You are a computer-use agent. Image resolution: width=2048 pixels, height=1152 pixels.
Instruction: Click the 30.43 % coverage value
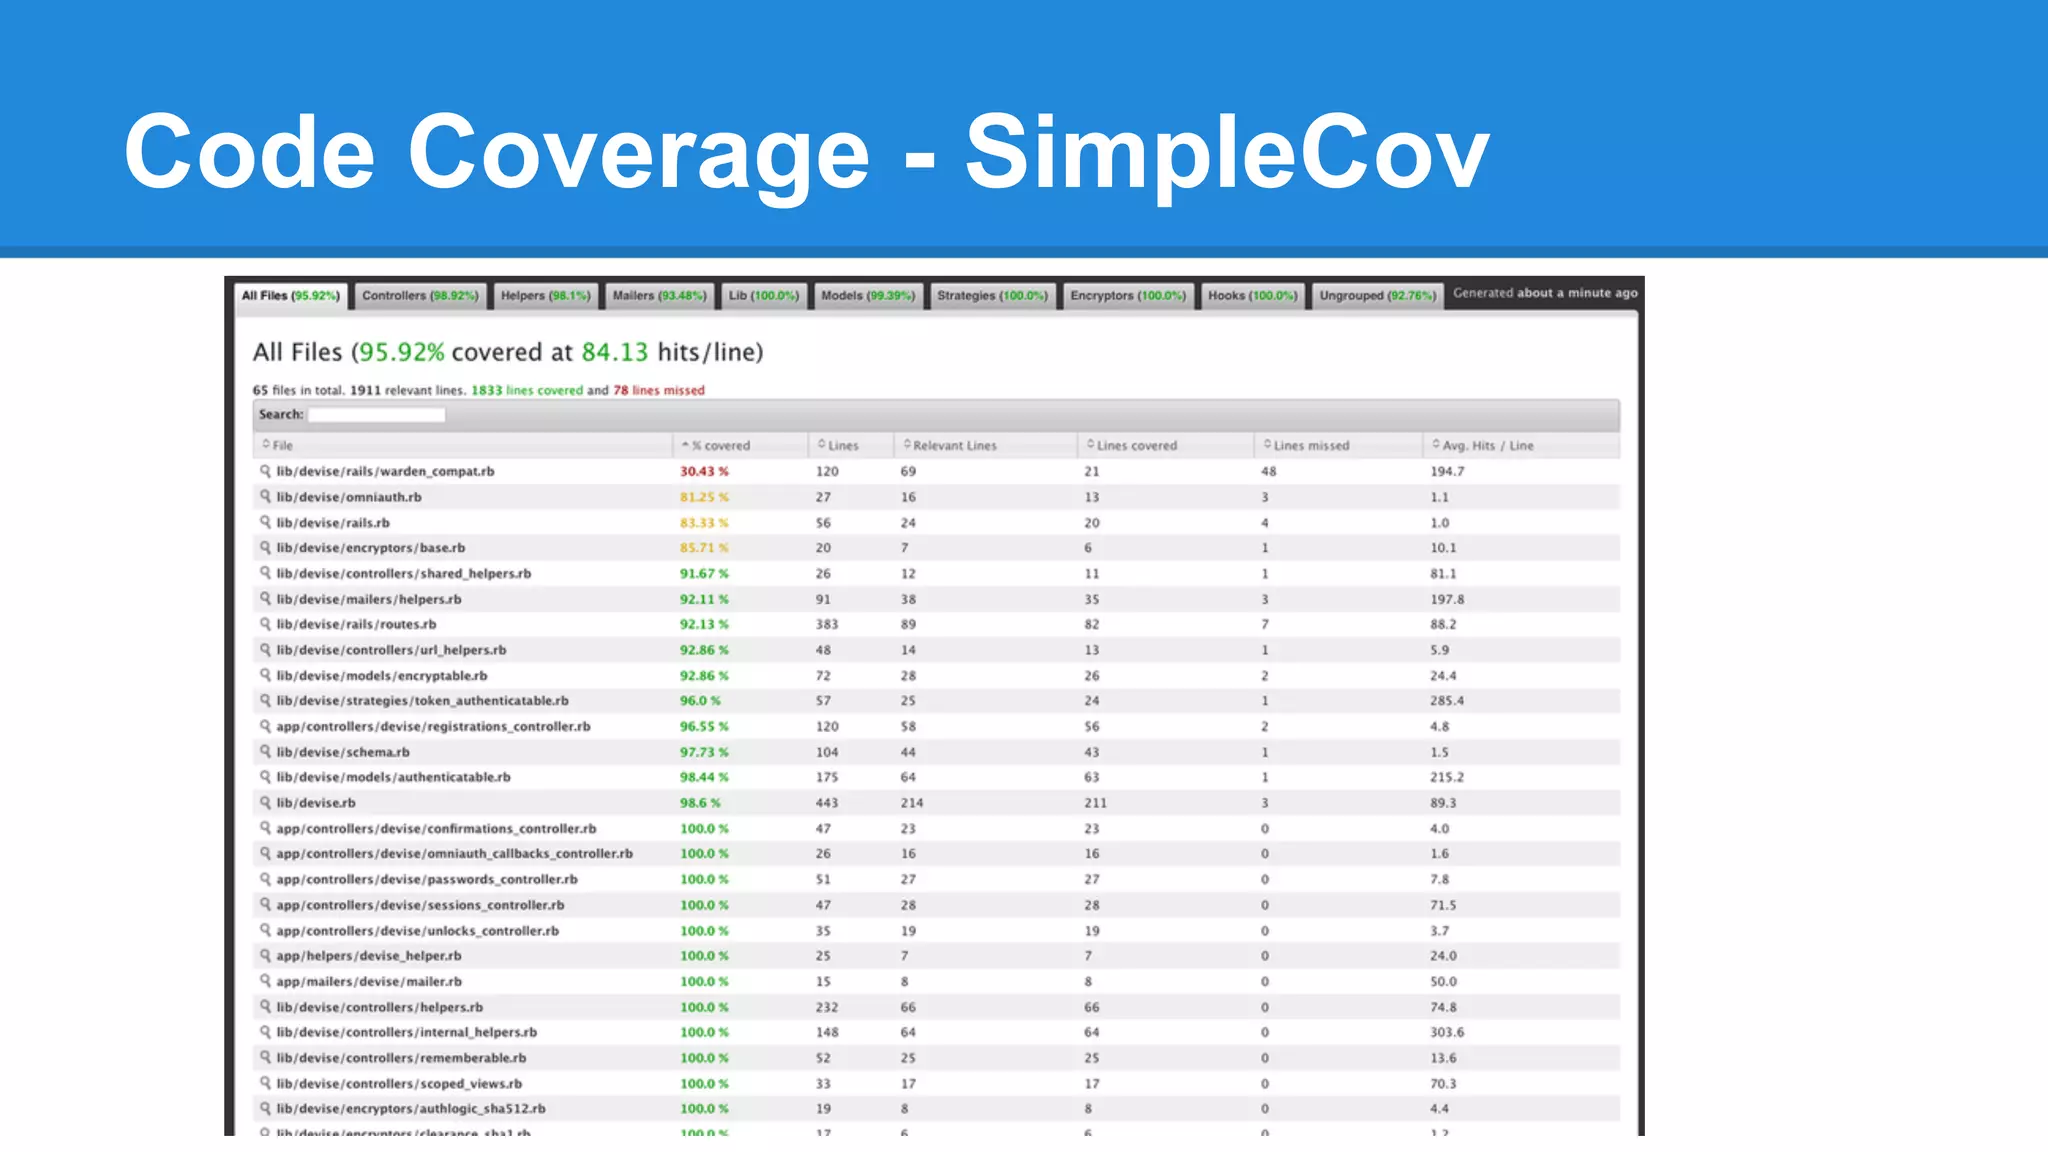click(x=704, y=471)
